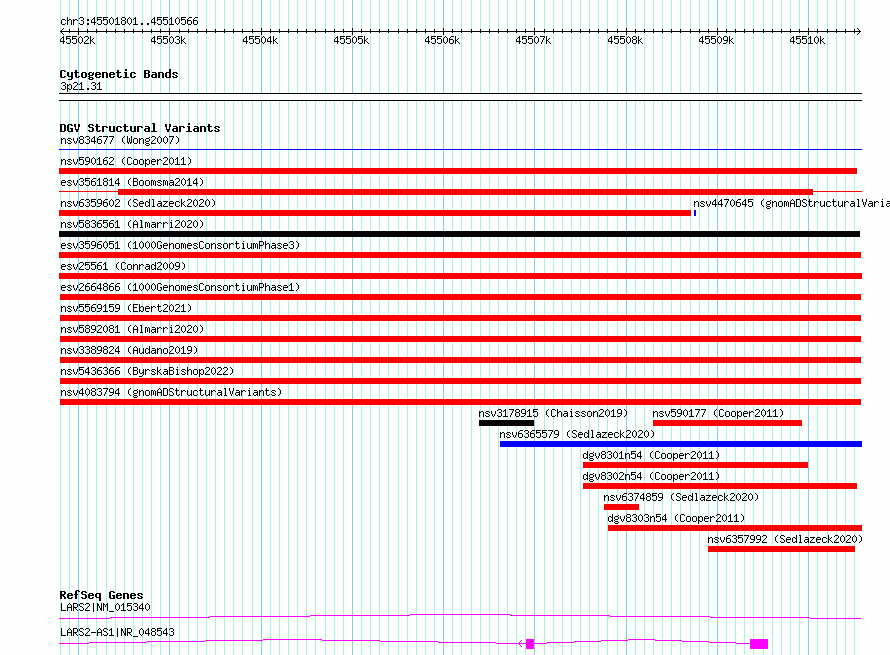Select the nsv590177 (Cooper2011) red bar
The width and height of the screenshot is (890, 655).
[x=727, y=423]
